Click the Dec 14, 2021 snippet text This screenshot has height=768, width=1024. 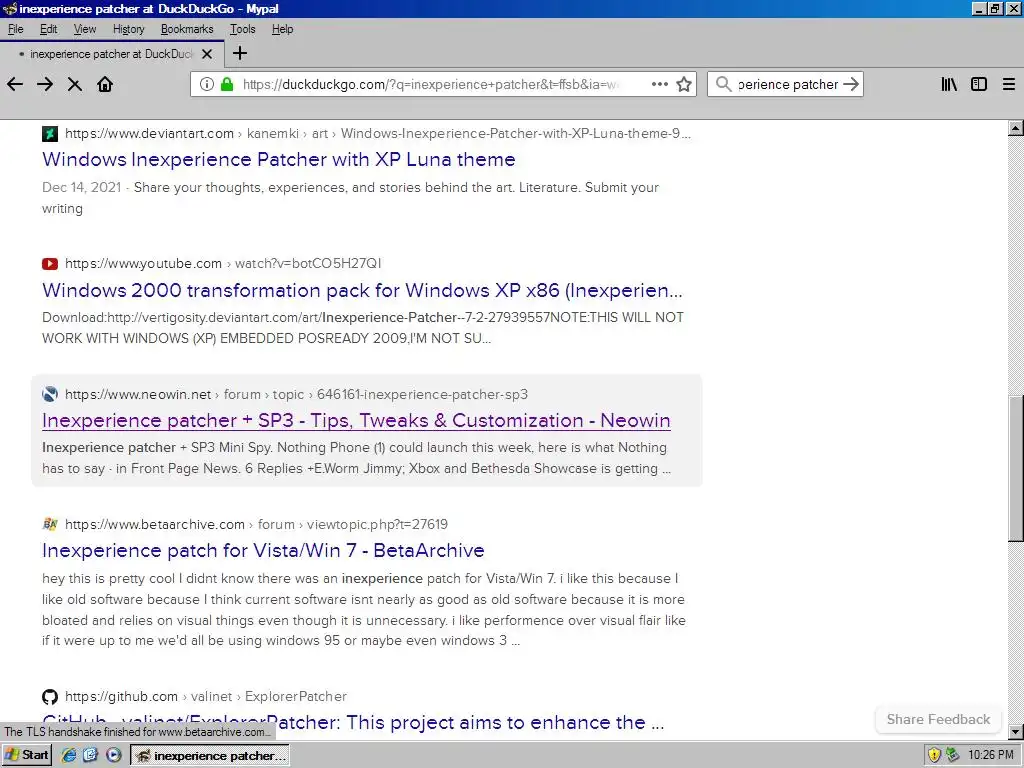351,198
